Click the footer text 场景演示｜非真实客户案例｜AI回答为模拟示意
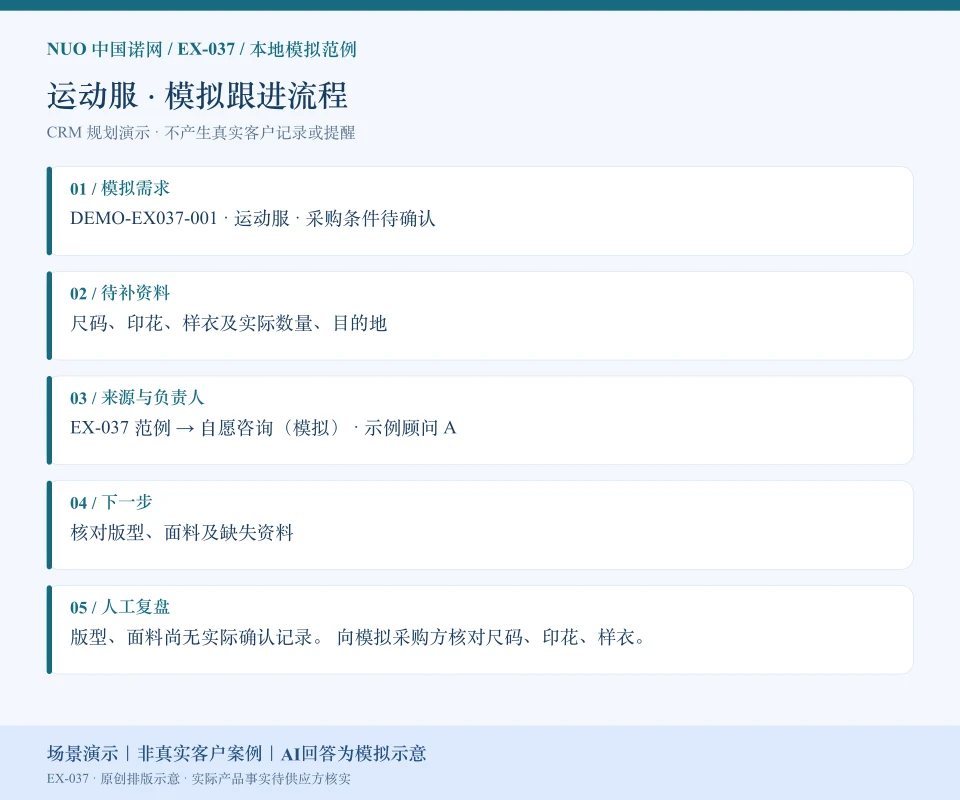This screenshot has width=960, height=800. [236, 753]
